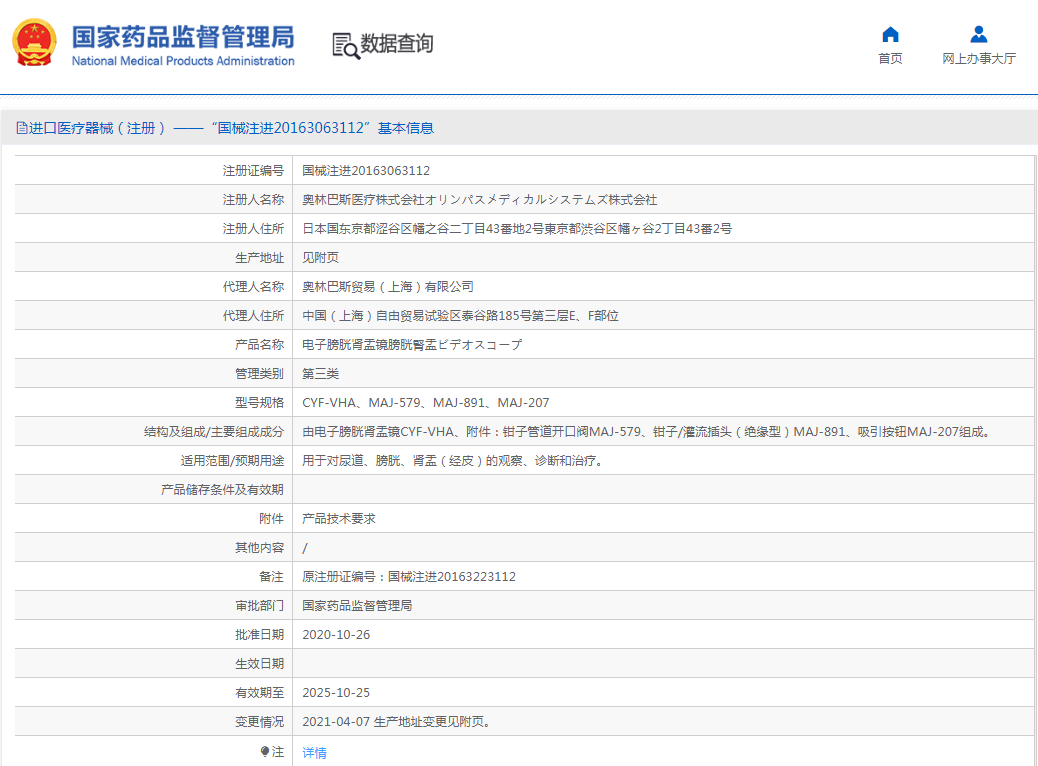Click the approval date 2020-10-26 cell
The width and height of the screenshot is (1038, 766).
(335, 635)
